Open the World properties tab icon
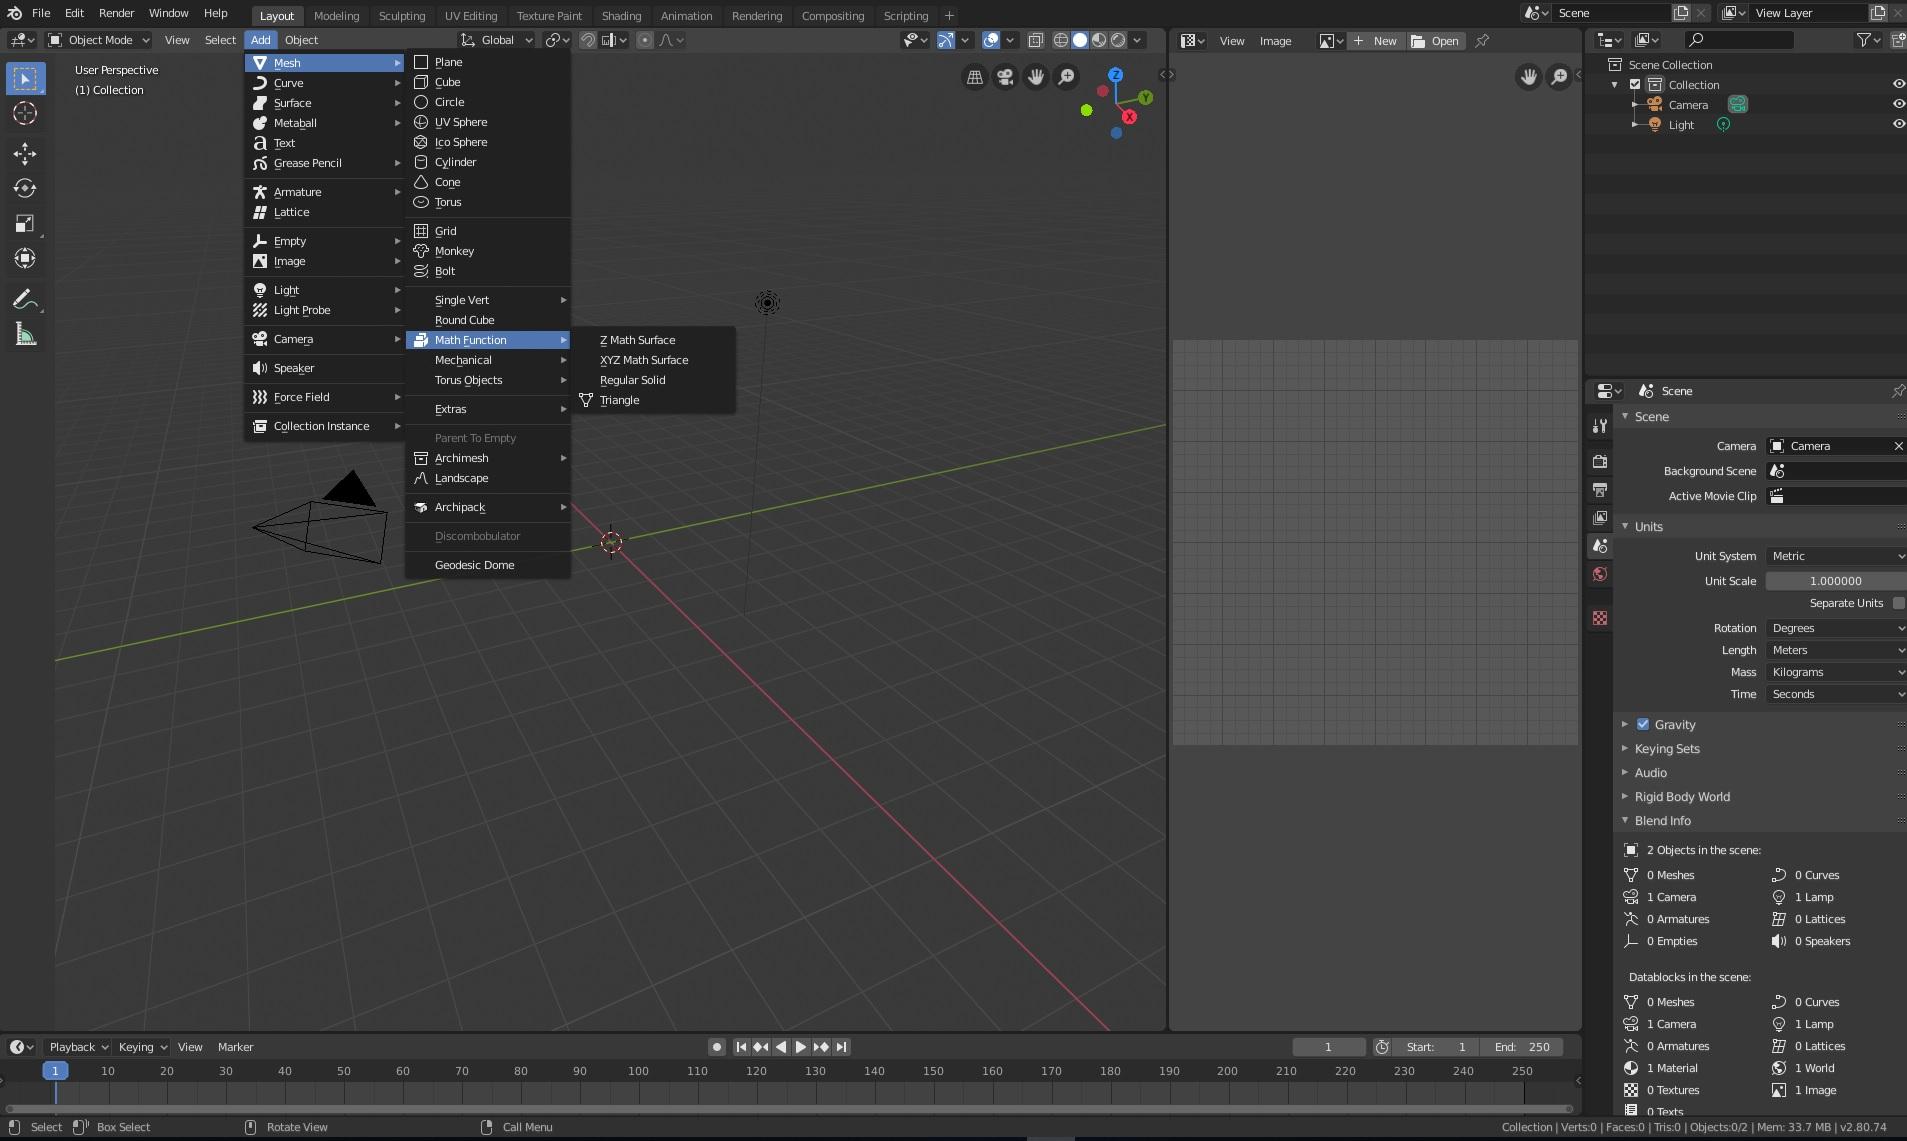 [1600, 574]
